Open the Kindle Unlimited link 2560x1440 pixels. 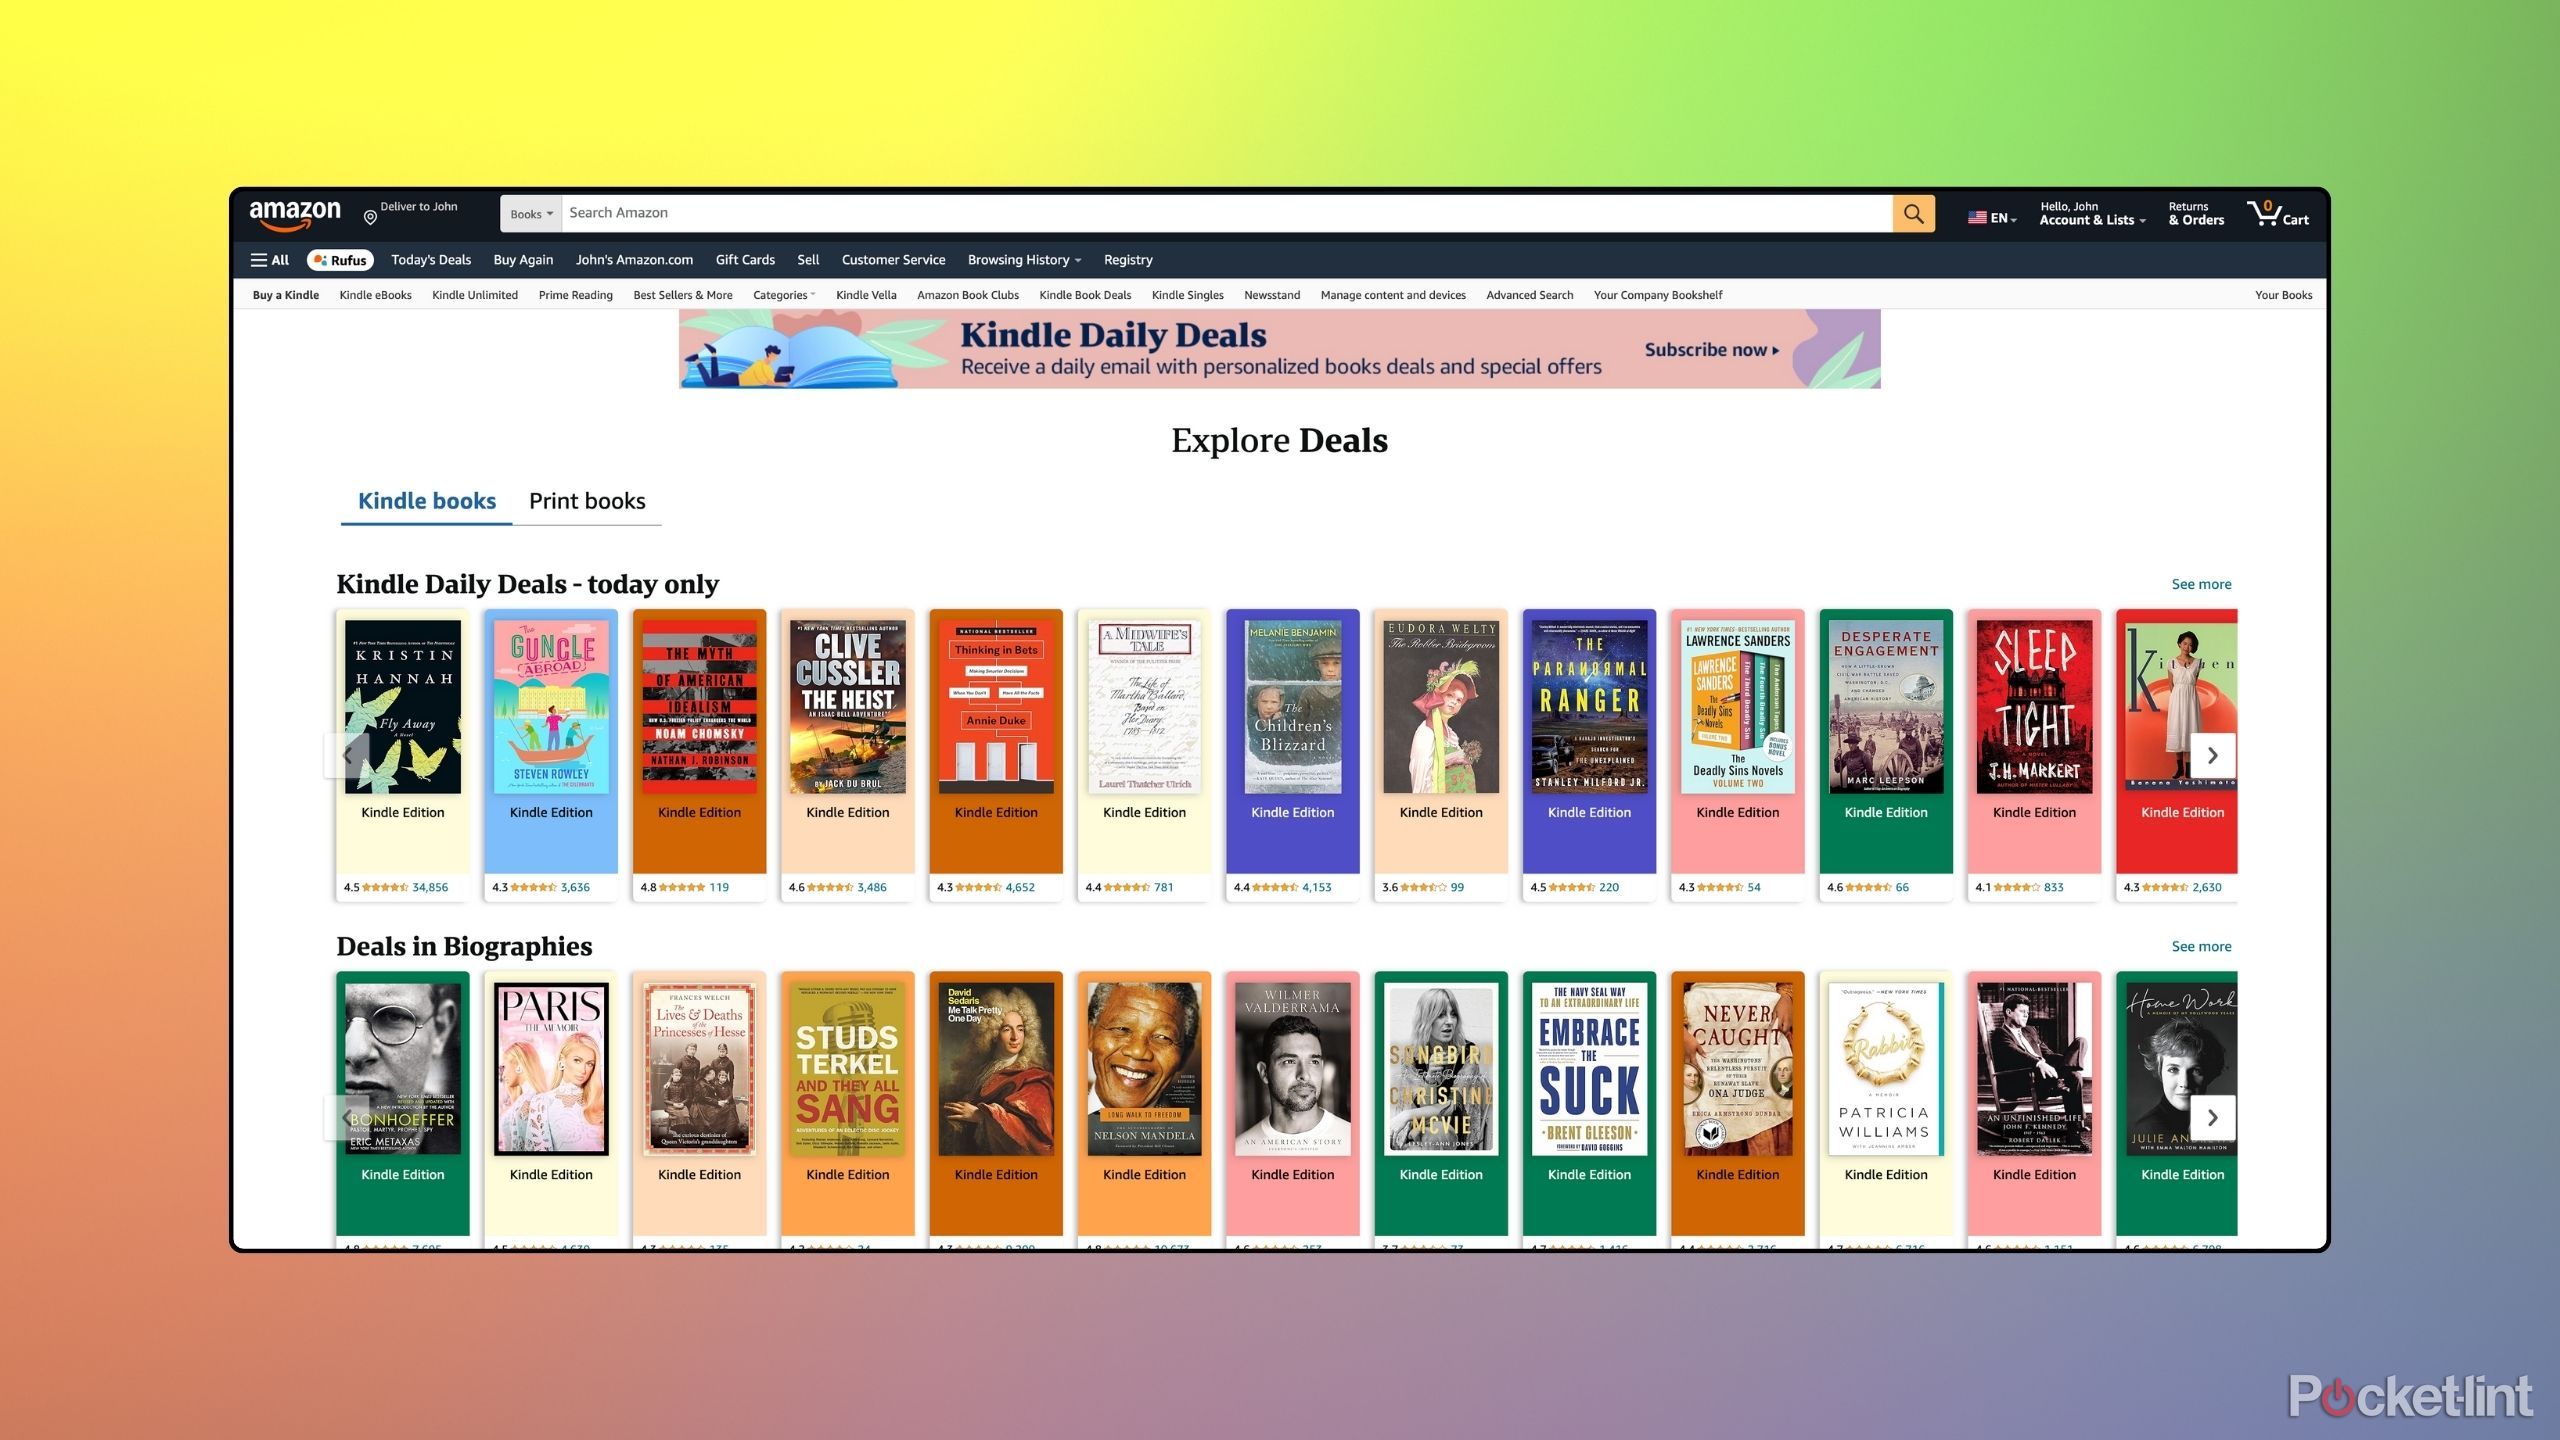click(x=475, y=295)
